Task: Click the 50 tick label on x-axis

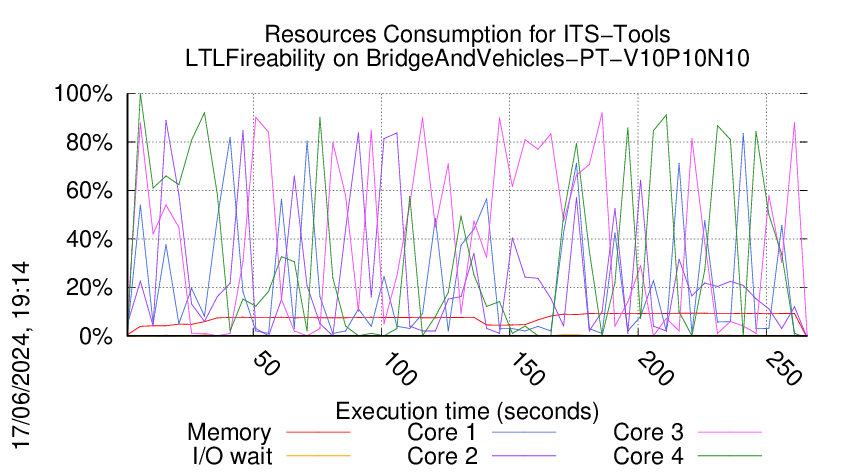Action: (x=267, y=363)
